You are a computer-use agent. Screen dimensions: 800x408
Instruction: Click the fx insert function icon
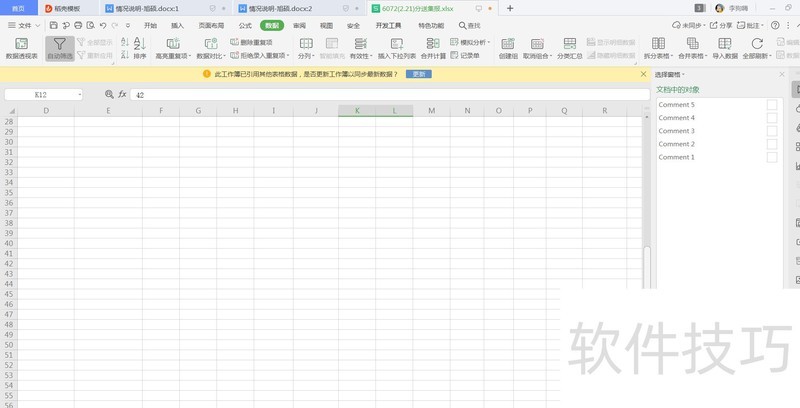coord(122,94)
